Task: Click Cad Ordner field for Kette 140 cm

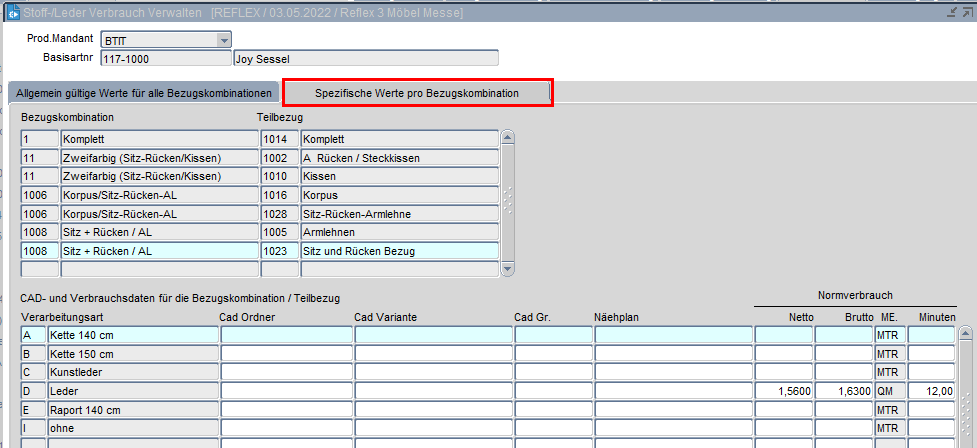Action: [285, 335]
